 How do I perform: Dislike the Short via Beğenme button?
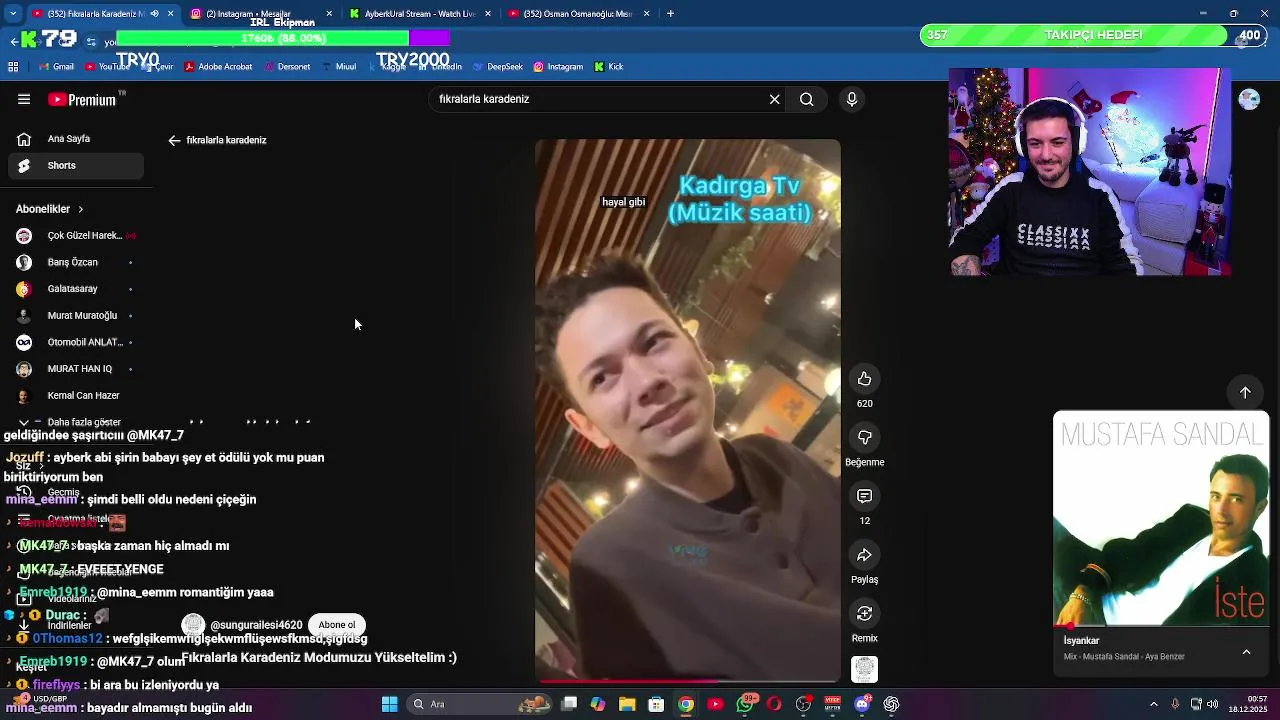tap(864, 437)
